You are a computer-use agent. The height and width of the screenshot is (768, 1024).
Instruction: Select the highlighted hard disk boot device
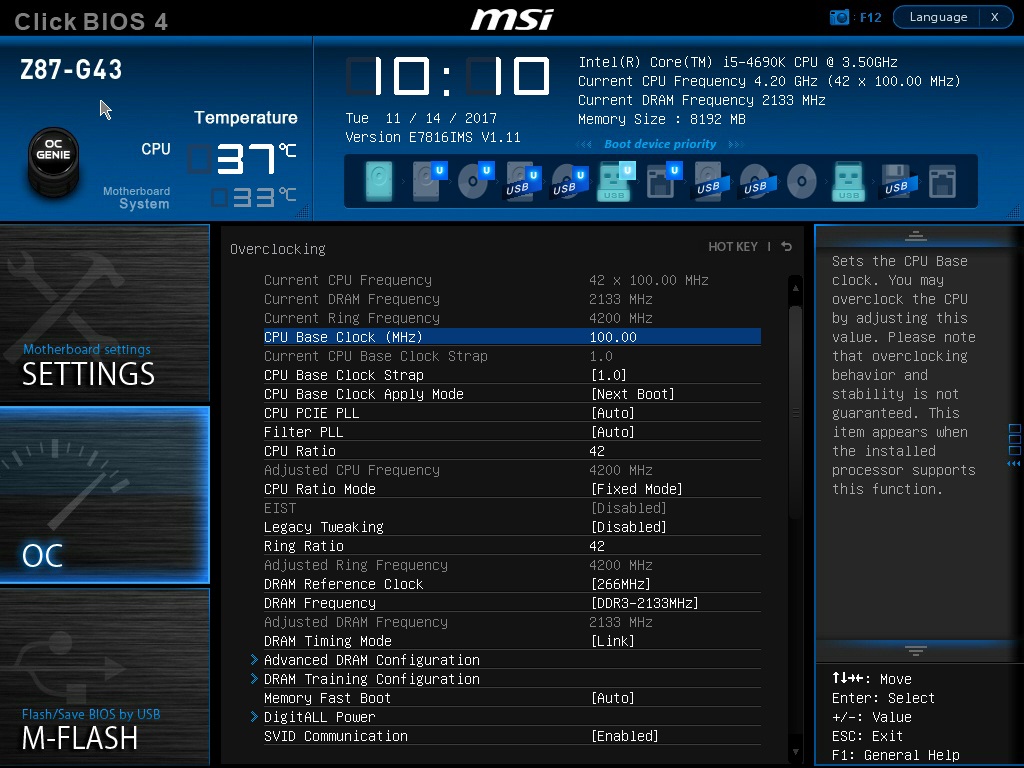[x=379, y=181]
